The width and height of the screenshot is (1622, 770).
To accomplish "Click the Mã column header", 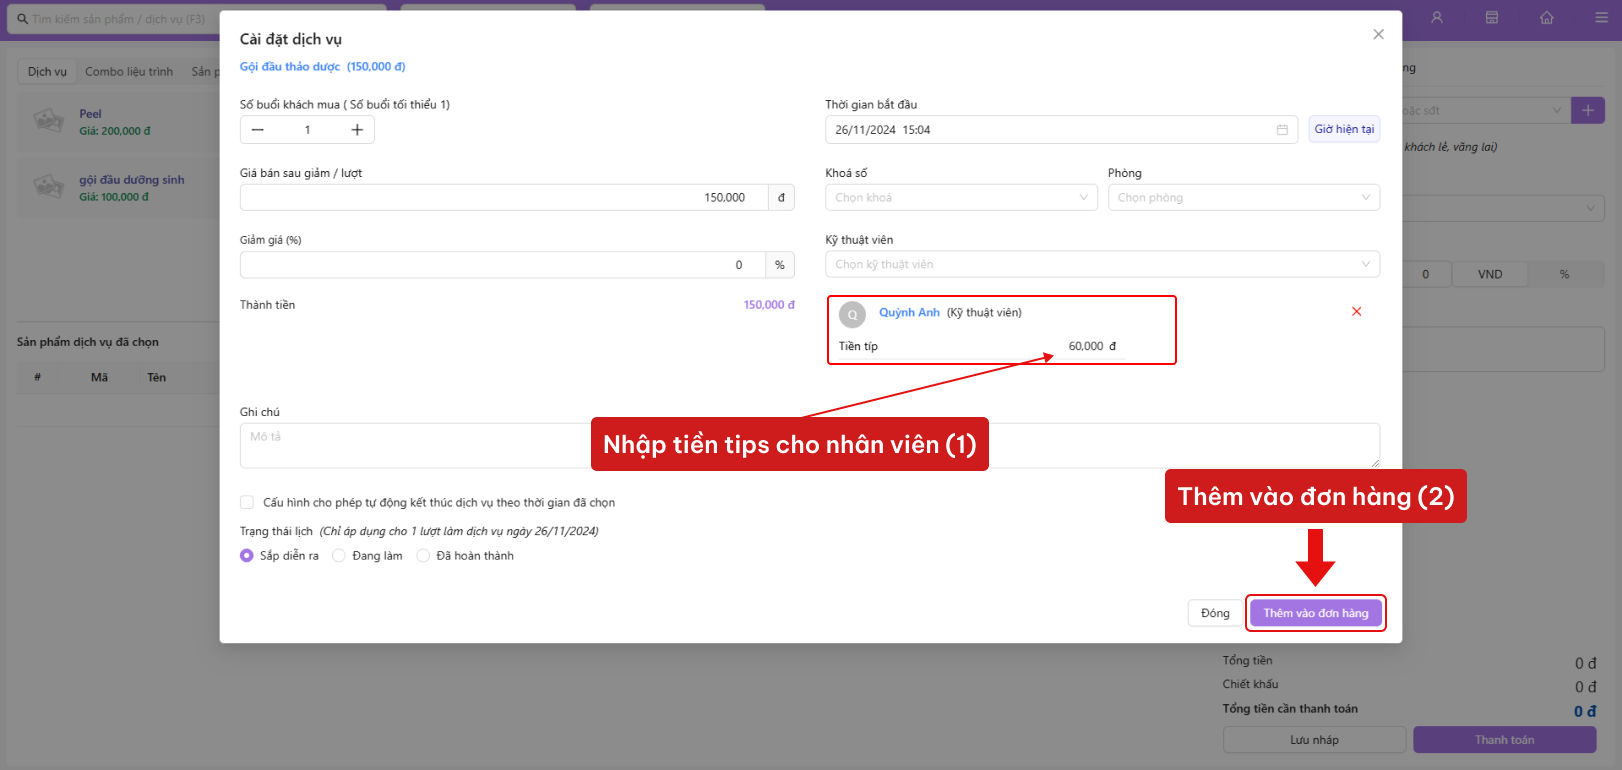I will coord(99,377).
